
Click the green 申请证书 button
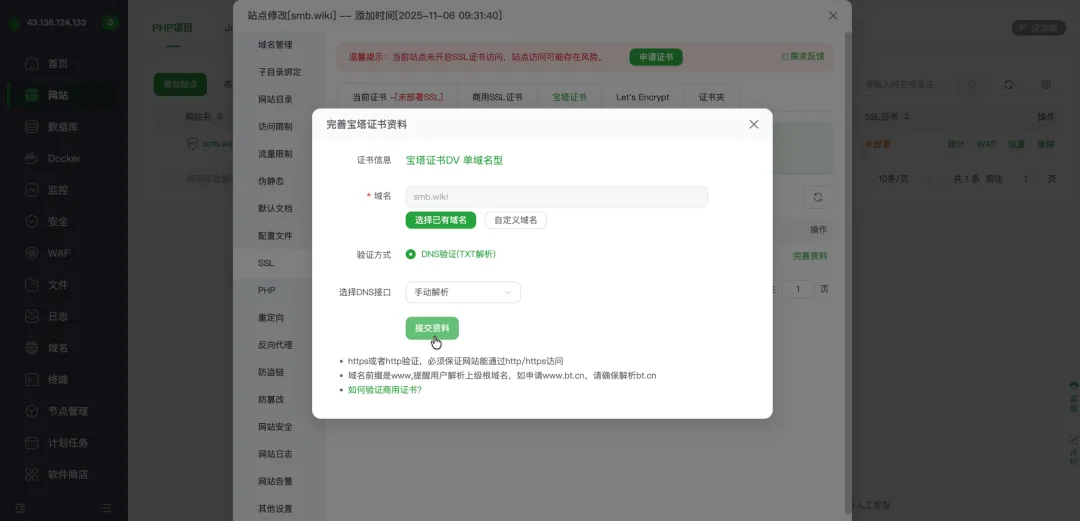pos(656,57)
